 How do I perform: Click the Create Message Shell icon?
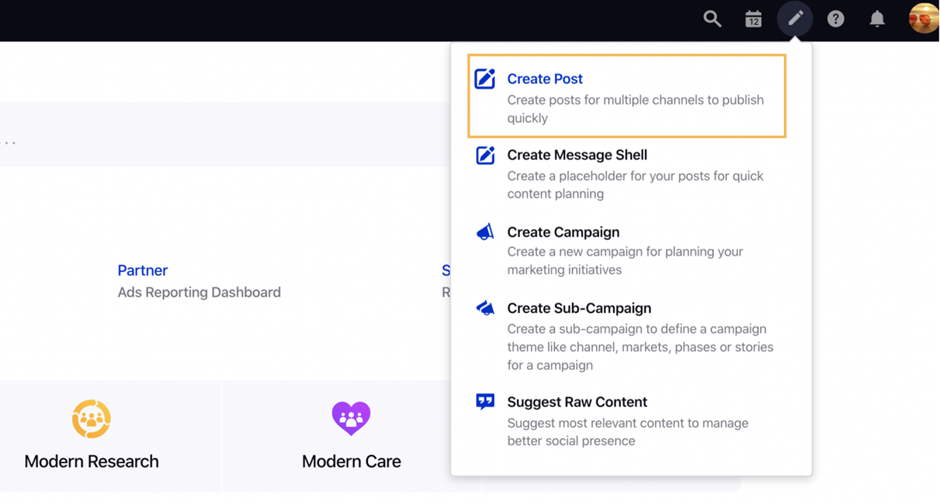(x=485, y=155)
